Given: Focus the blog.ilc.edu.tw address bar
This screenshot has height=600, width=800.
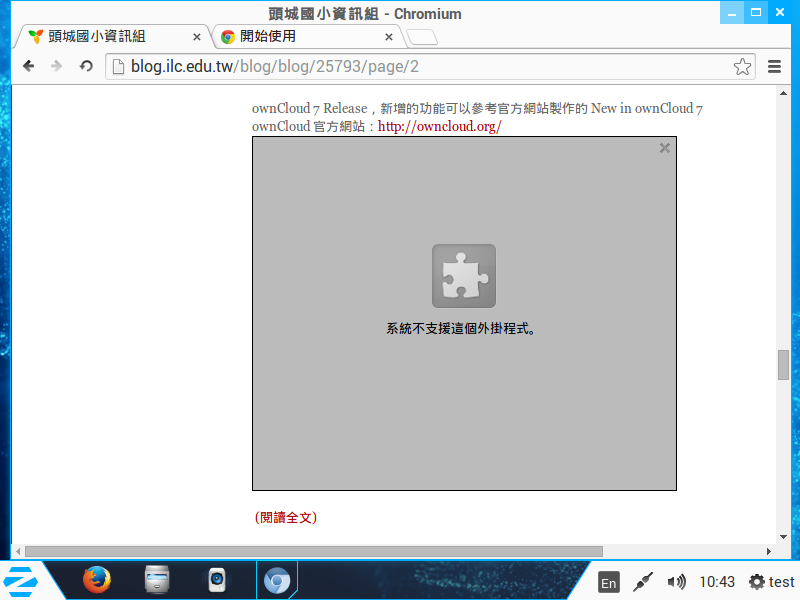Looking at the screenshot, I should (430, 66).
